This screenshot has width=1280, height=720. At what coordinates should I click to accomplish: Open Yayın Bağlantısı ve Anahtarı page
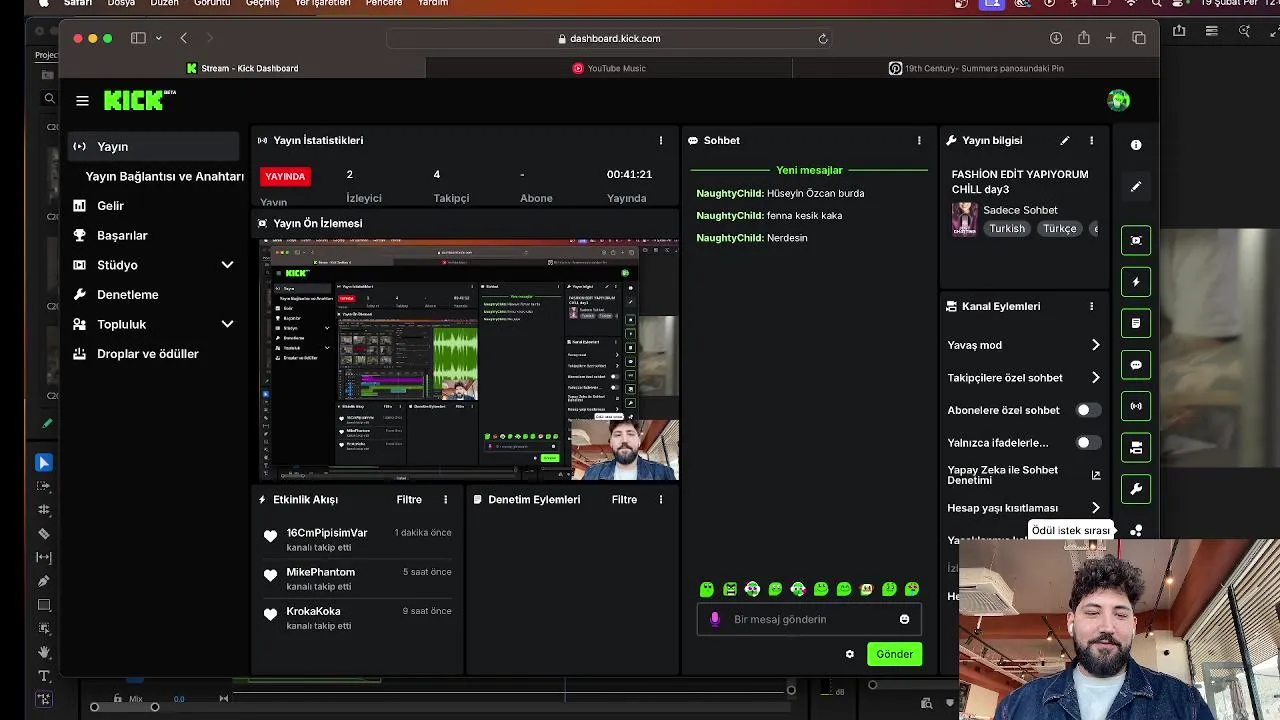point(165,176)
